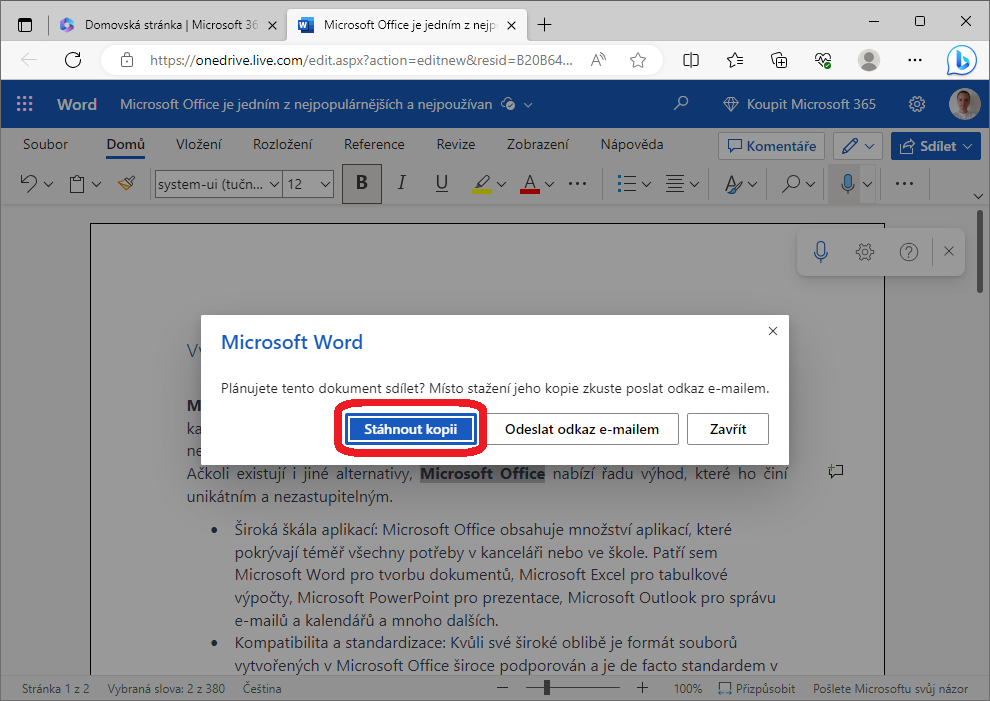Expand the font color dropdown arrow

click(x=549, y=184)
